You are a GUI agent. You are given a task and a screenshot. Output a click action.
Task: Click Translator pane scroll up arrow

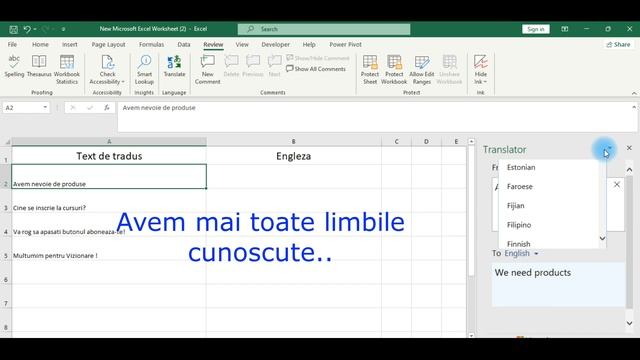pyautogui.click(x=629, y=170)
